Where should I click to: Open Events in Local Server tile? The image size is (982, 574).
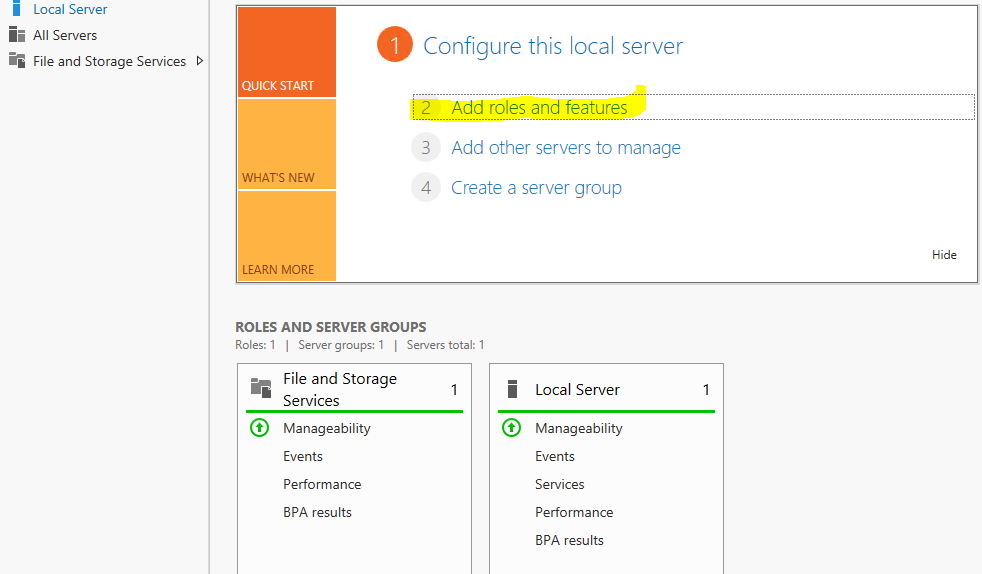pos(554,456)
